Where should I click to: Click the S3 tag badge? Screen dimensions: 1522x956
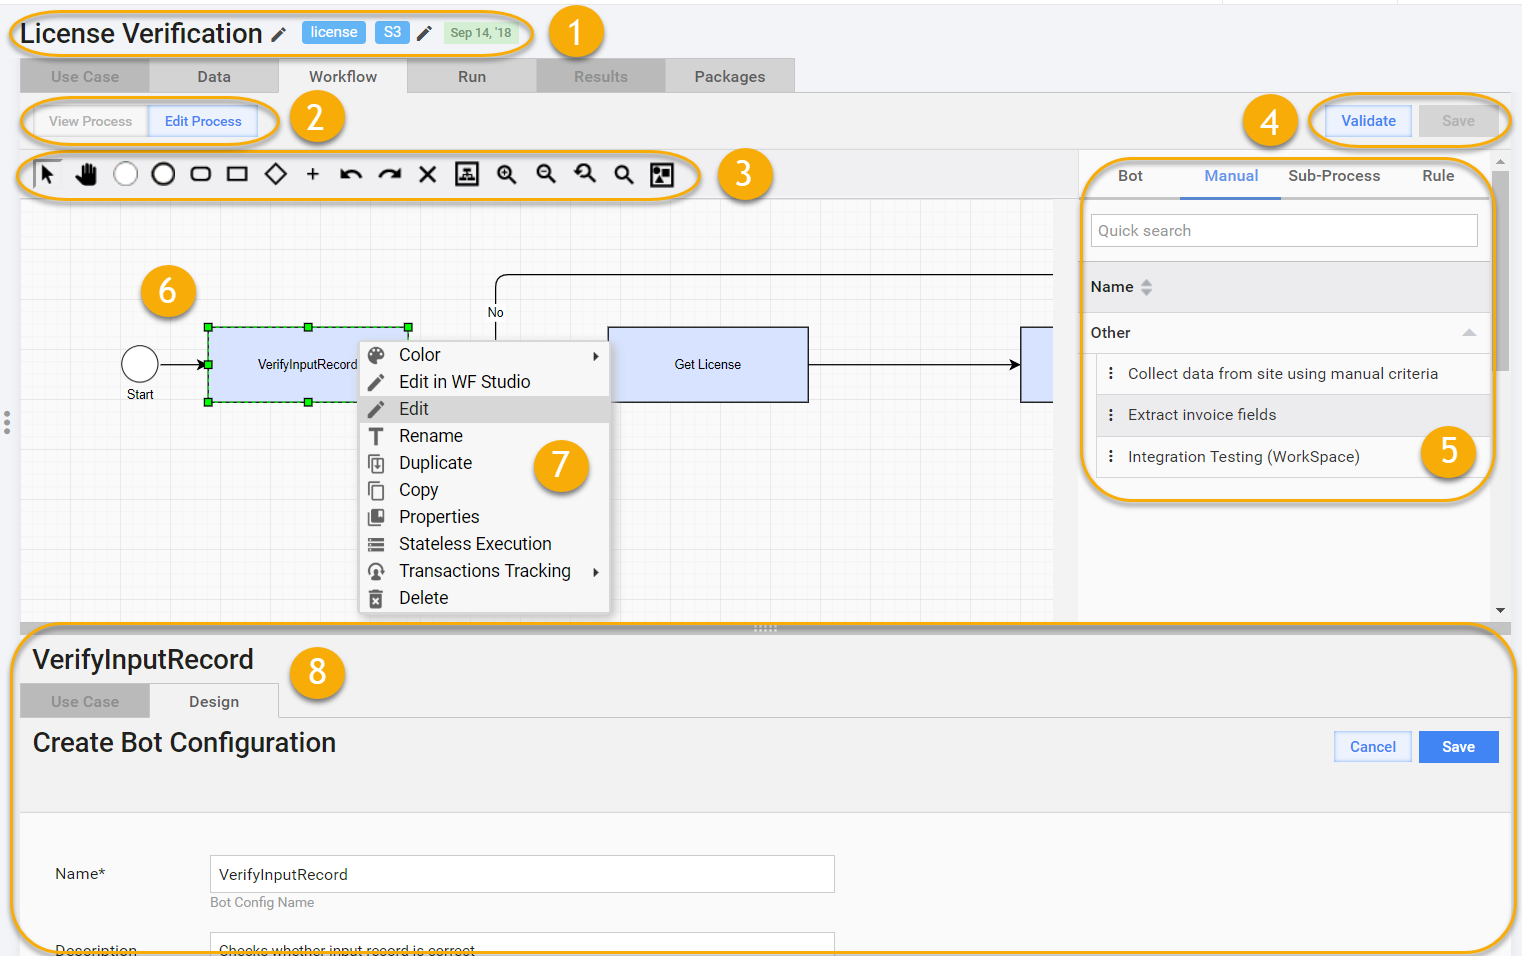click(x=392, y=33)
